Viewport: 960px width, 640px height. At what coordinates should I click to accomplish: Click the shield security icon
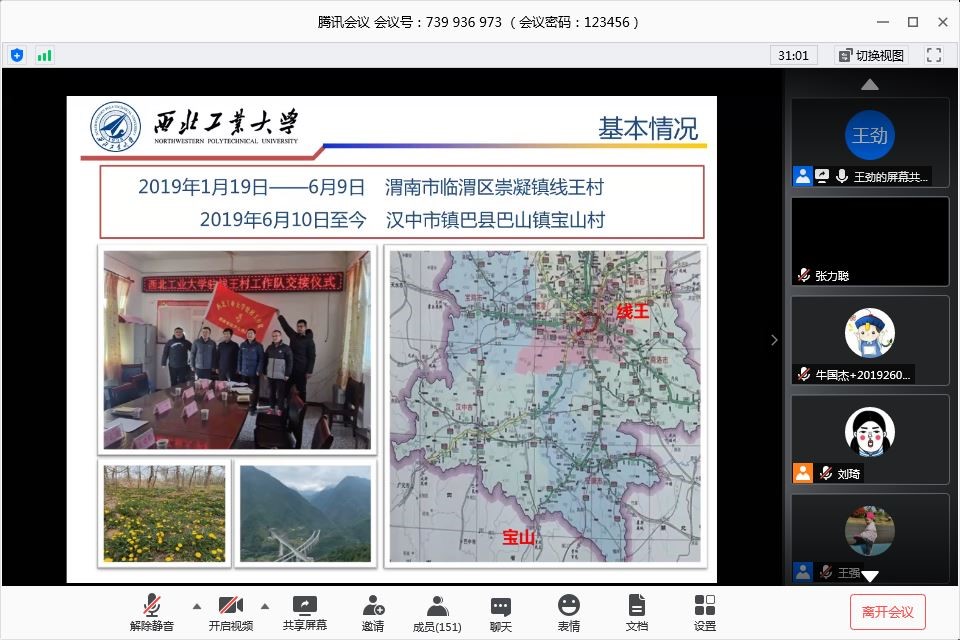[x=17, y=55]
